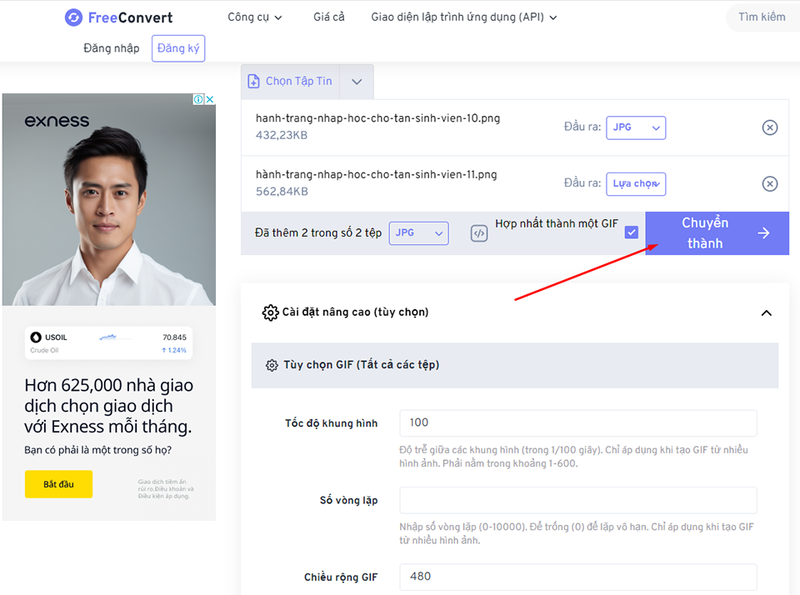The width and height of the screenshot is (800, 595).
Task: Expand the Chọn Tập Tin dropdown arrow
Action: pyautogui.click(x=356, y=81)
